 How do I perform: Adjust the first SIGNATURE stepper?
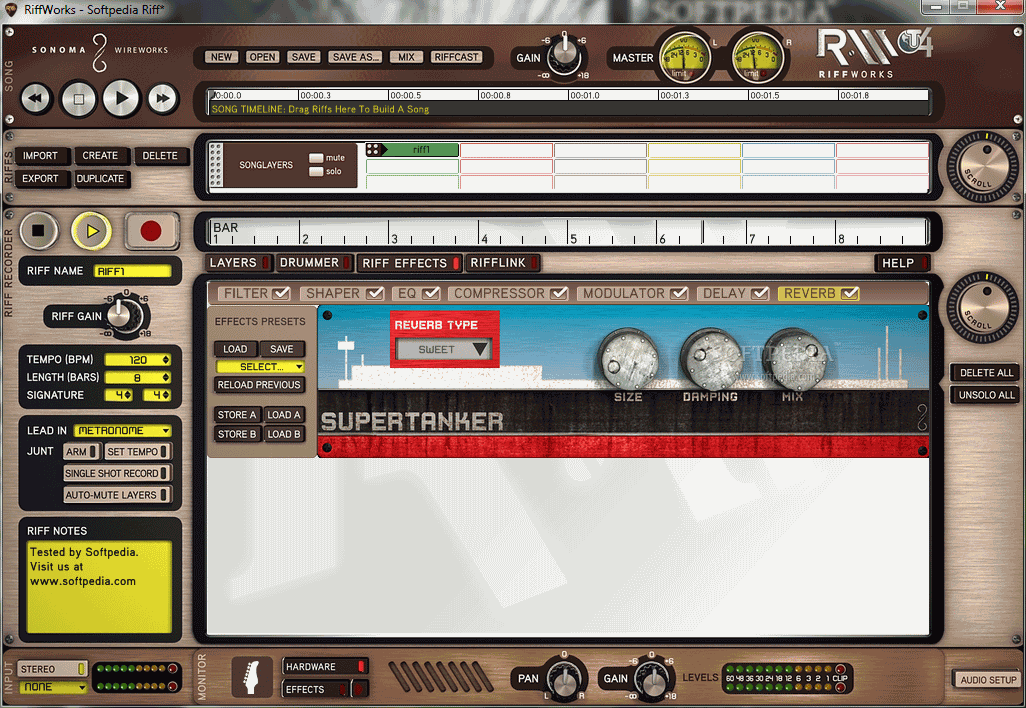pos(128,395)
